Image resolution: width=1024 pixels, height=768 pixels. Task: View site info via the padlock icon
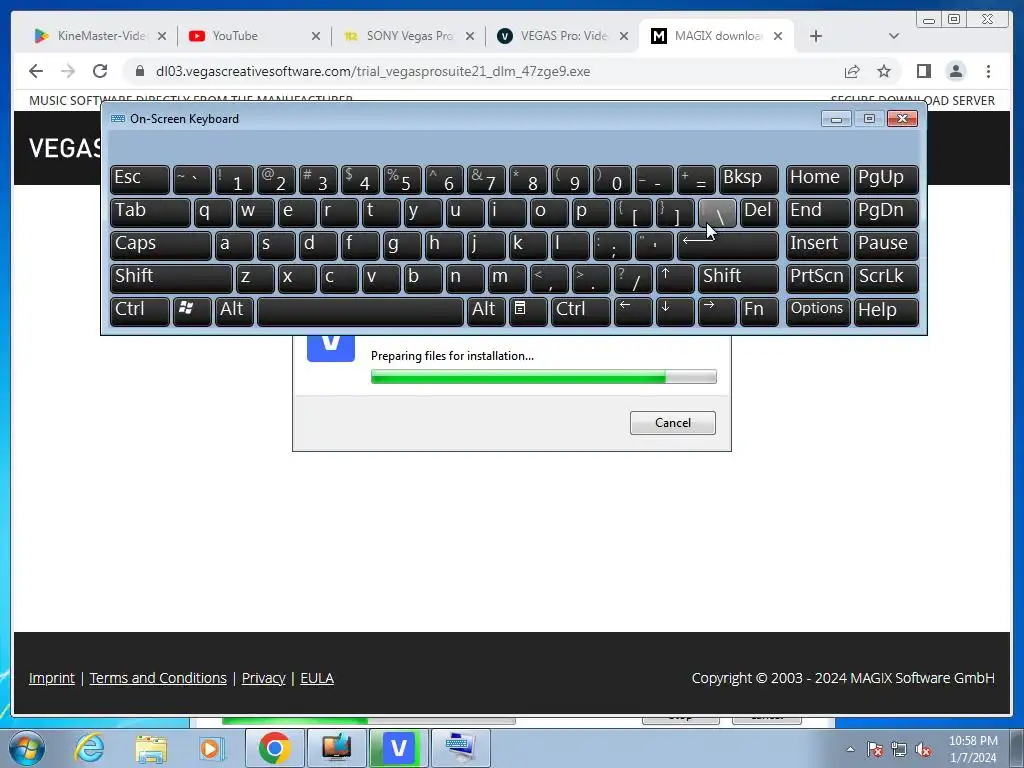[140, 71]
